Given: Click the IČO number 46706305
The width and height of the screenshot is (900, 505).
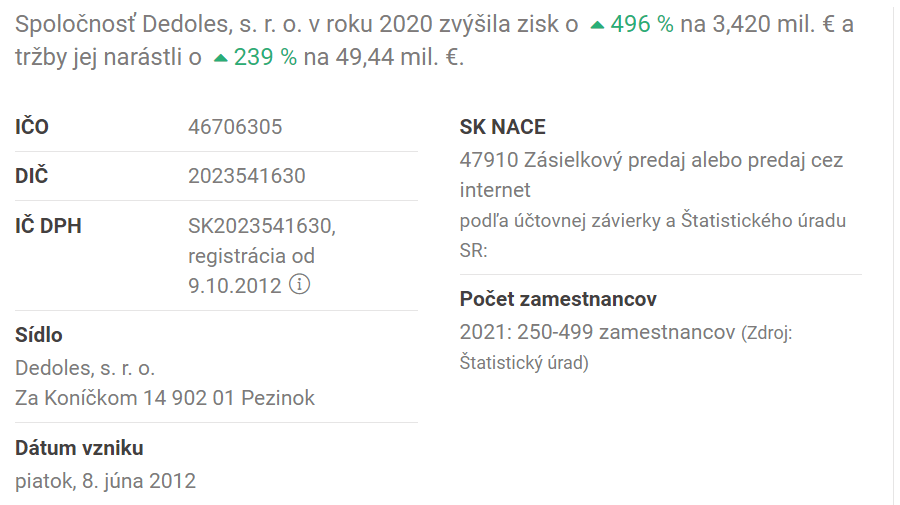Looking at the screenshot, I should pyautogui.click(x=235, y=127).
